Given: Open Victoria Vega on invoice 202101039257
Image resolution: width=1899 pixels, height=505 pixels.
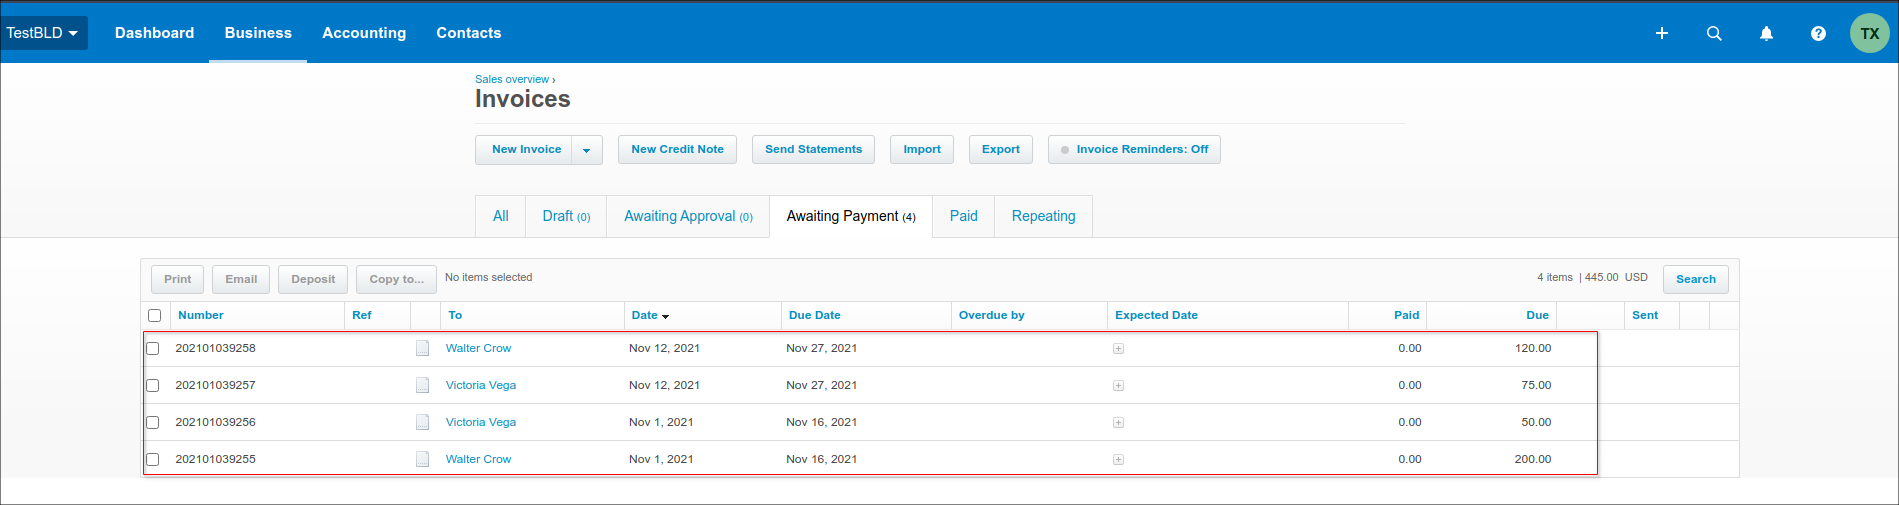Looking at the screenshot, I should (x=481, y=385).
